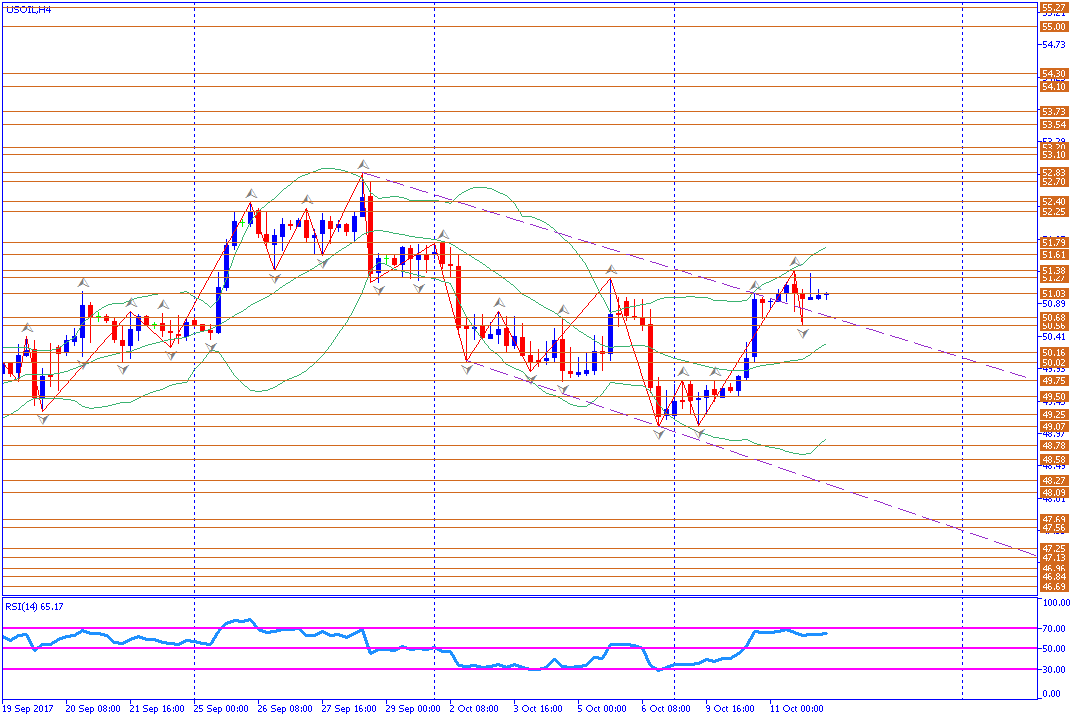Click the 51.79 price level label
The width and height of the screenshot is (1080, 720).
coord(1054,243)
